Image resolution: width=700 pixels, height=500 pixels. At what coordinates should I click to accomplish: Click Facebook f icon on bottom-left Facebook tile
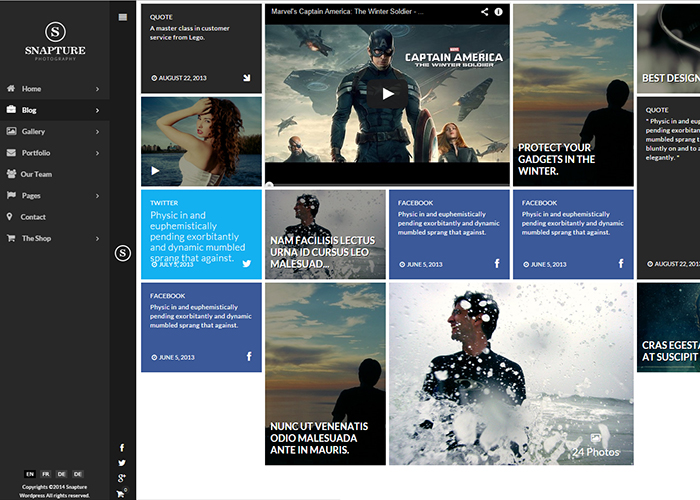click(249, 356)
